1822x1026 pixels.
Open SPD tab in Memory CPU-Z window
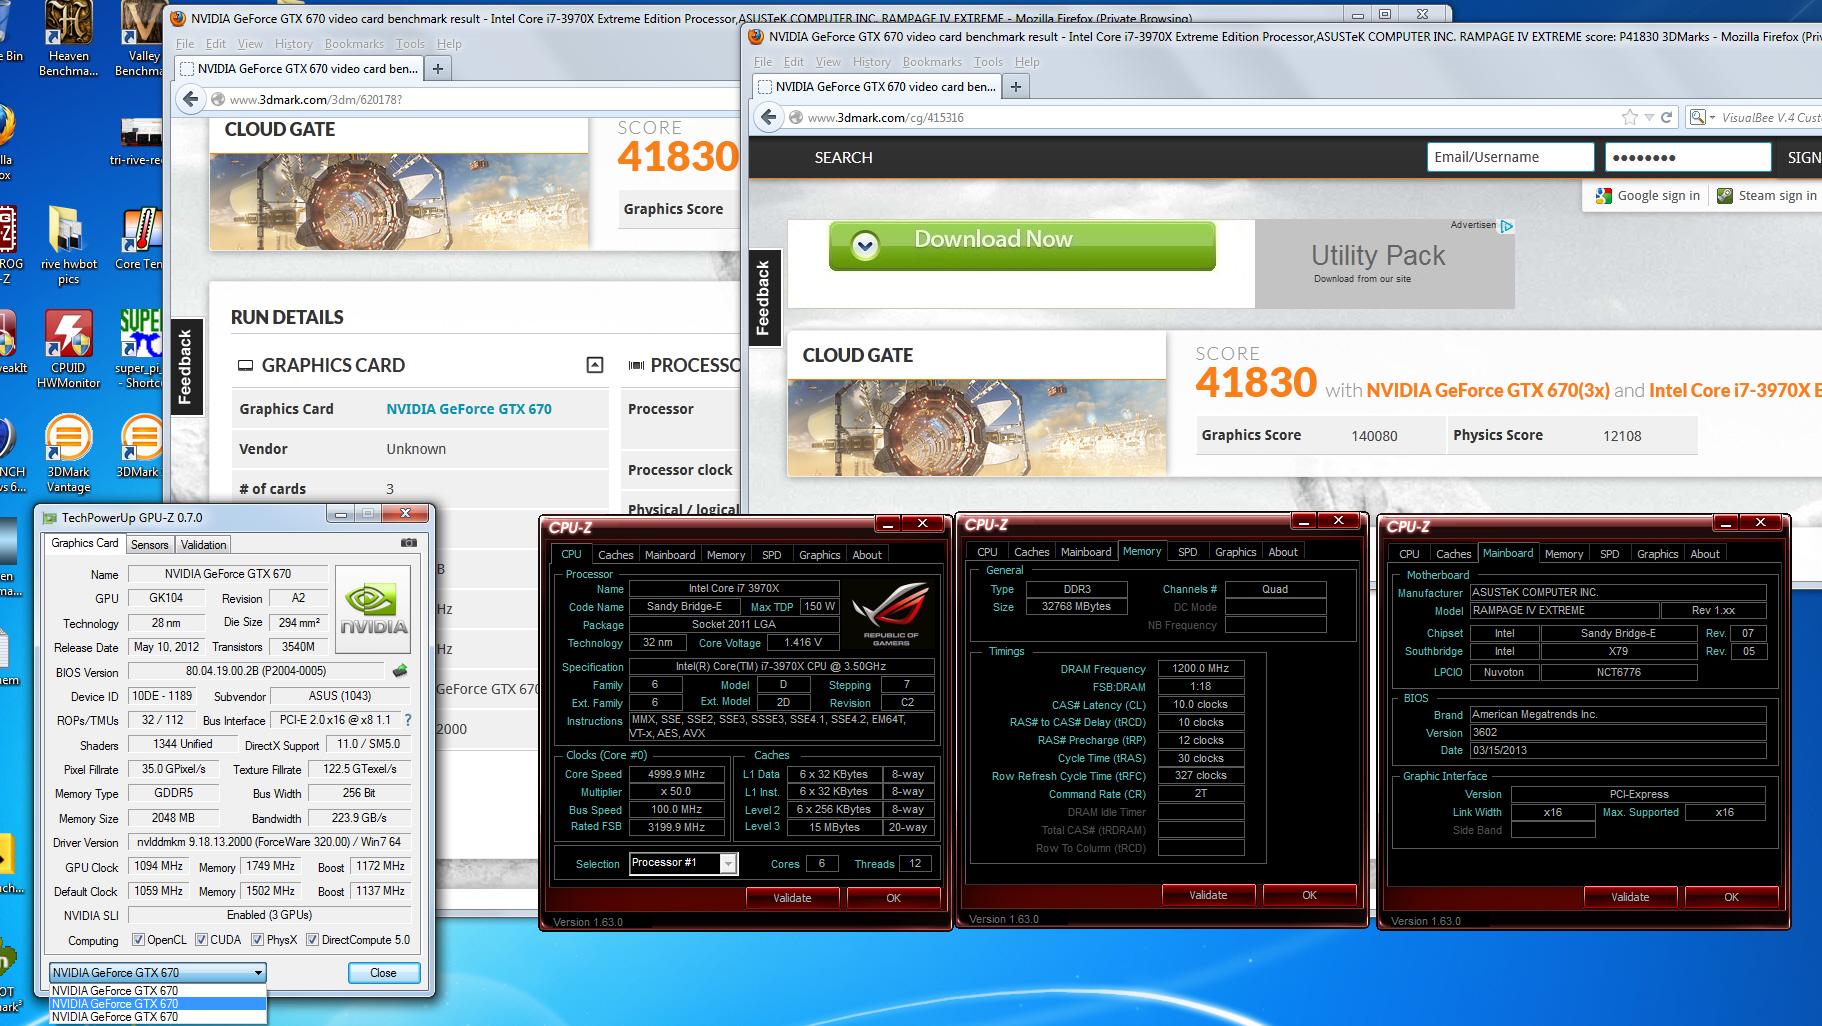pyautogui.click(x=1187, y=551)
